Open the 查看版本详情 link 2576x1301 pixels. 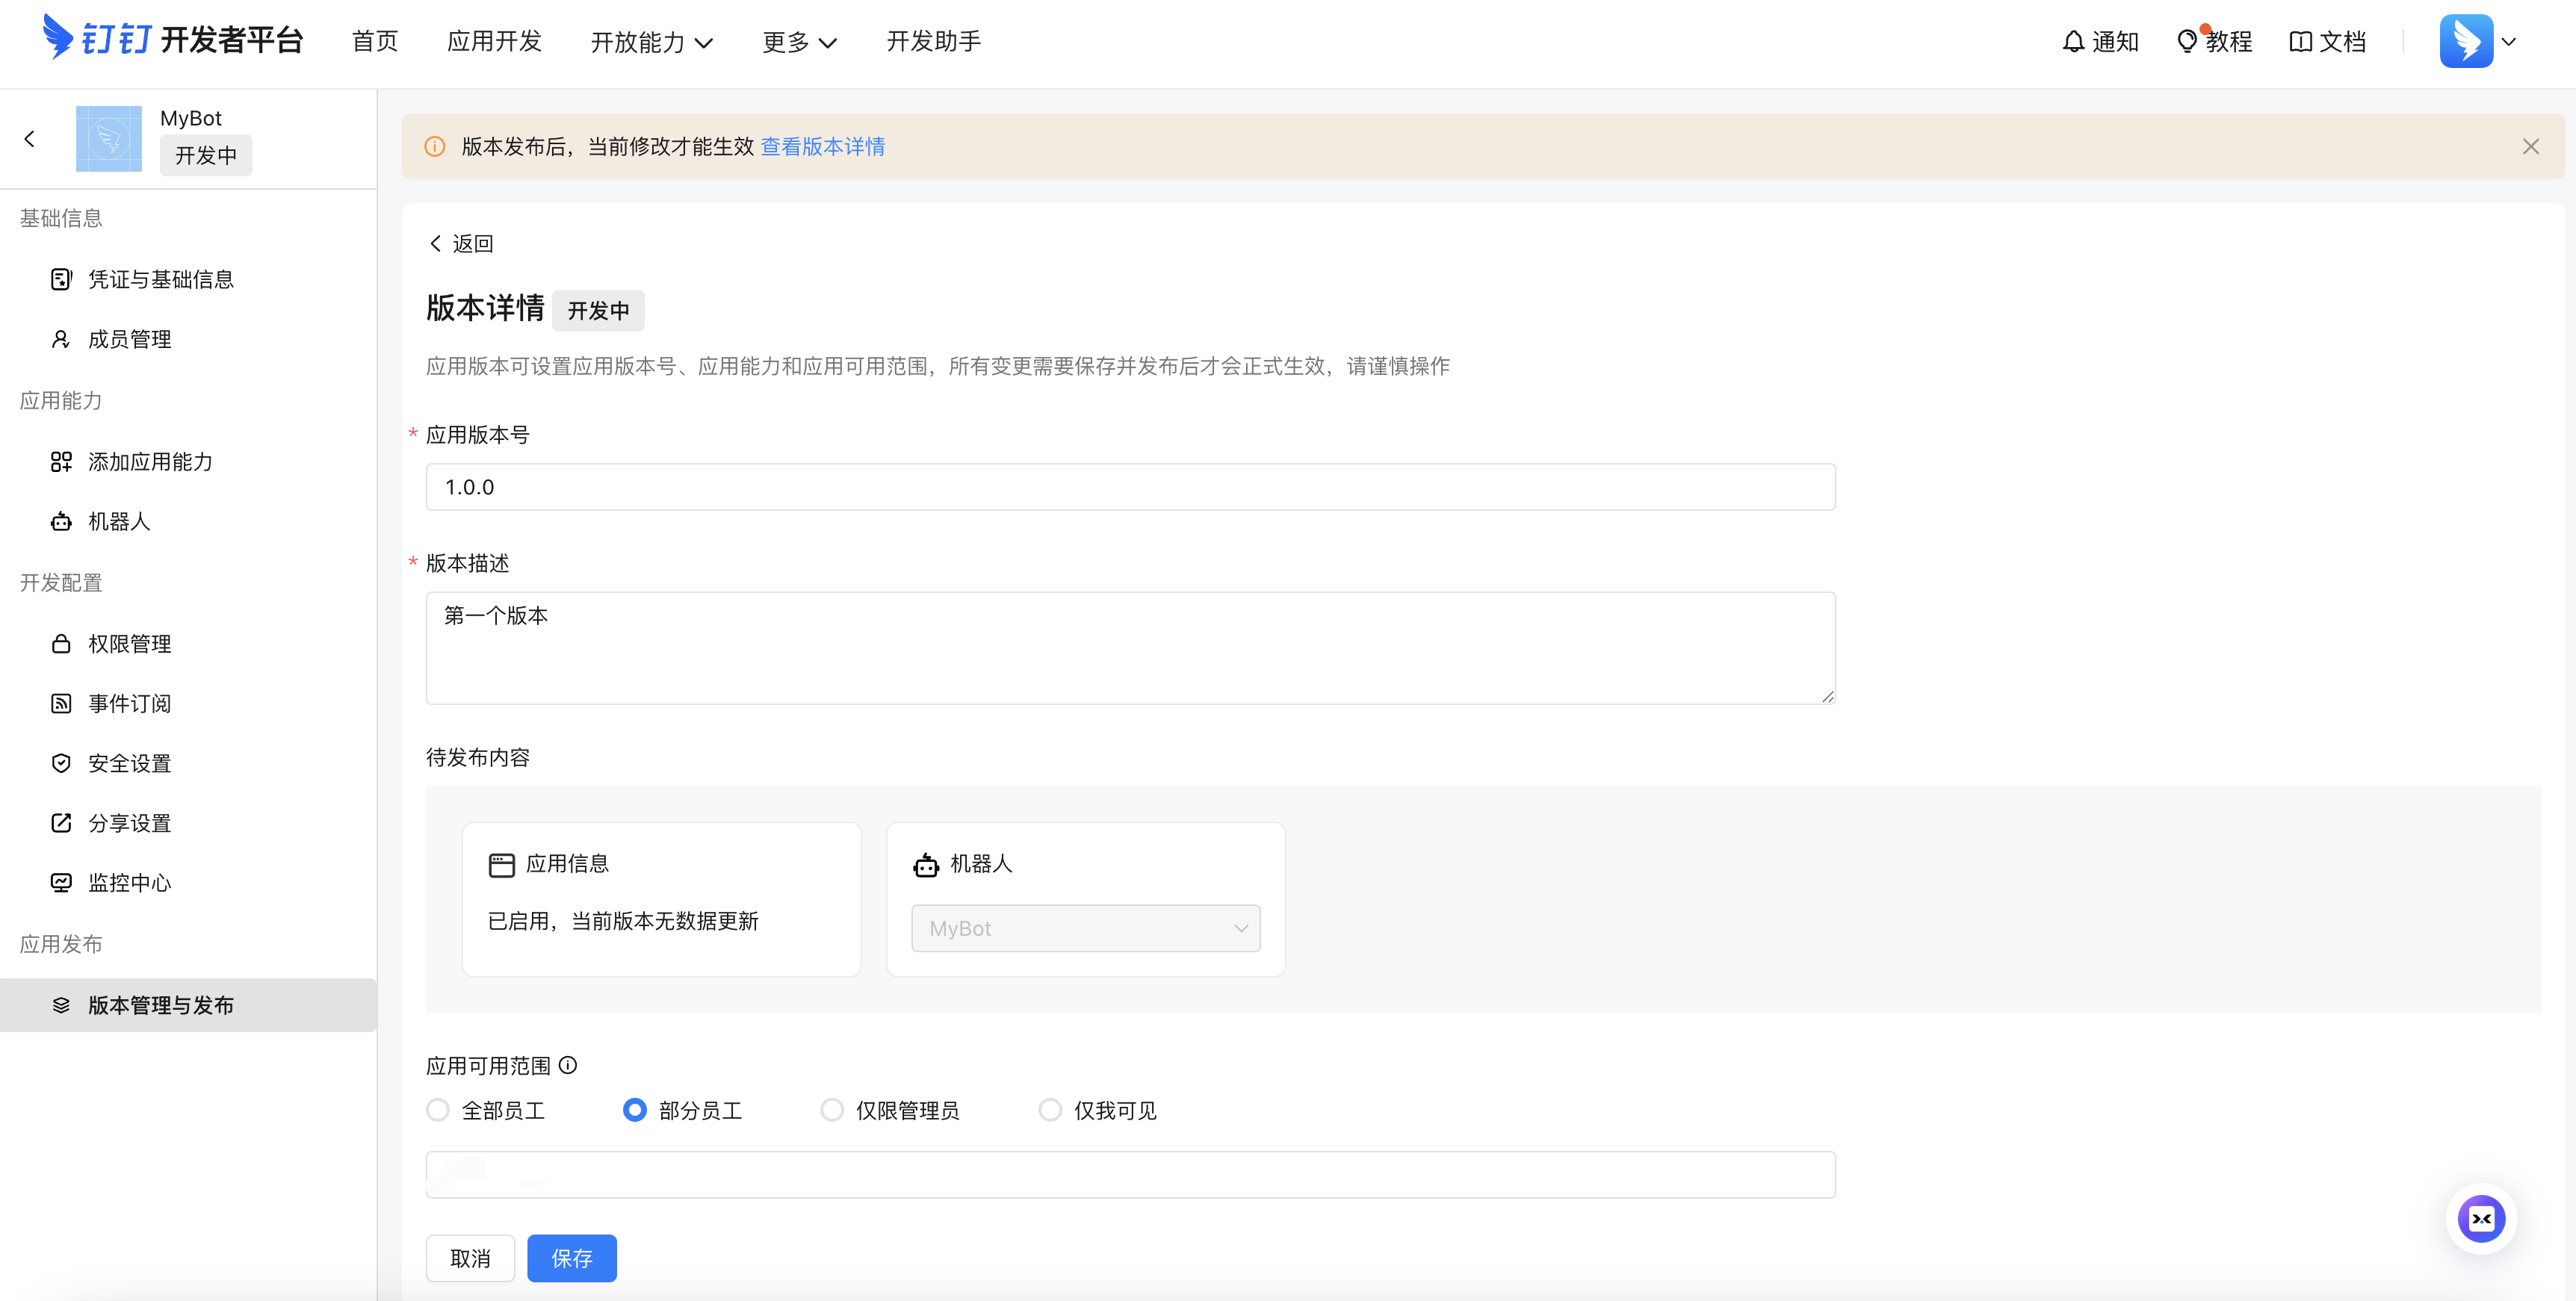coord(822,147)
